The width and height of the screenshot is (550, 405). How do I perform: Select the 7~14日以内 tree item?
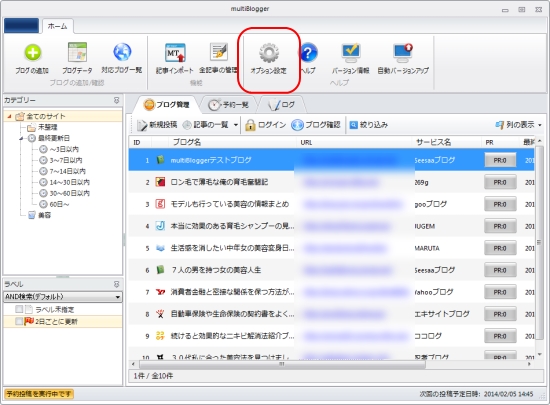pyautogui.click(x=62, y=171)
